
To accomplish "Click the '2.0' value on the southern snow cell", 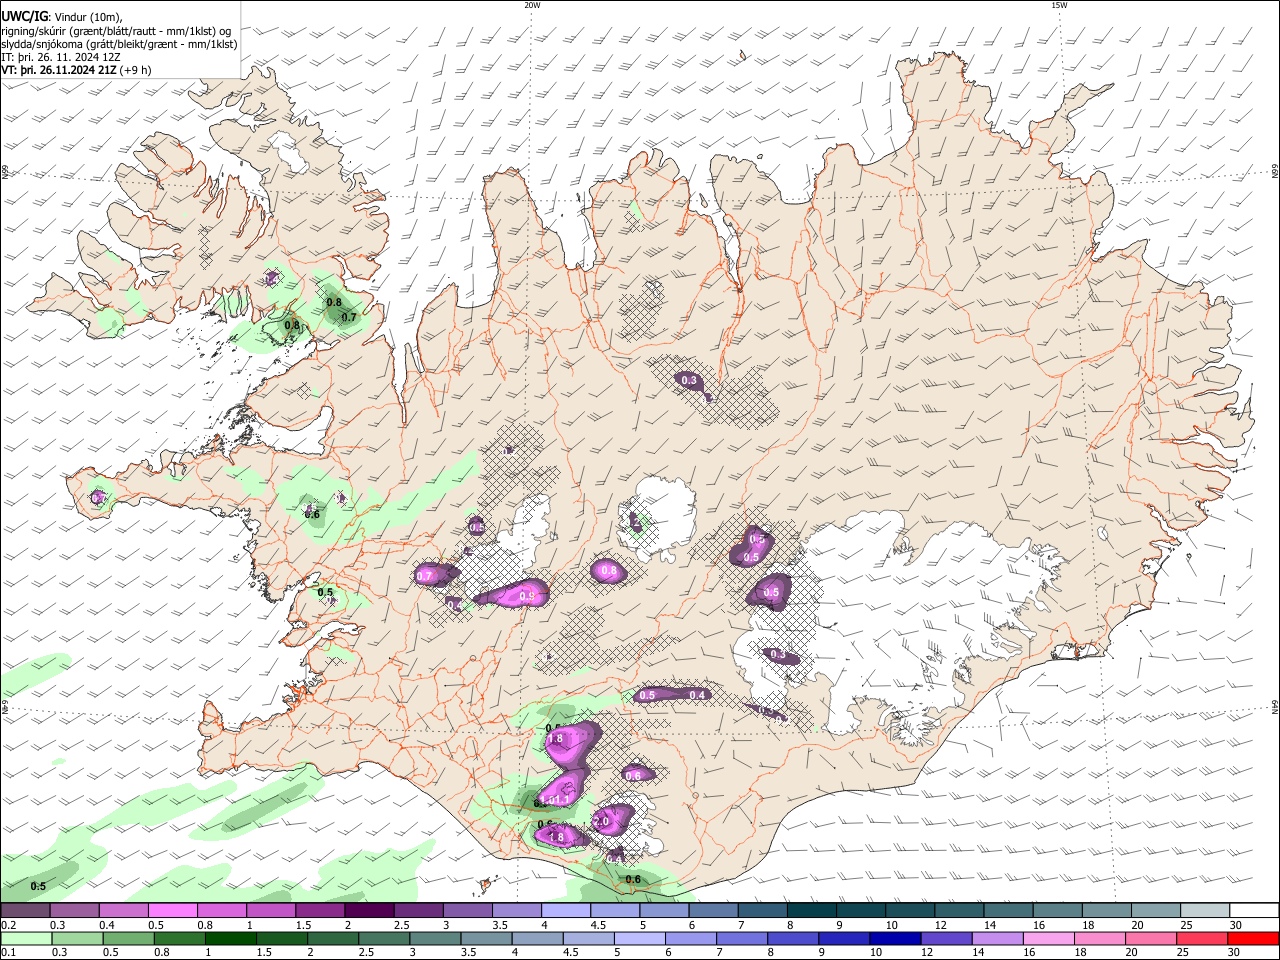I will [x=601, y=822].
